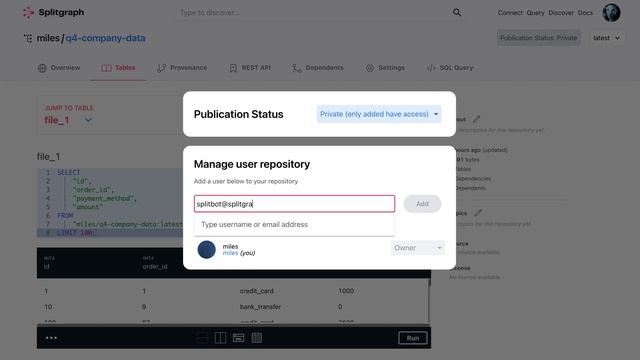Select the grid table layout icon

pyautogui.click(x=257, y=338)
